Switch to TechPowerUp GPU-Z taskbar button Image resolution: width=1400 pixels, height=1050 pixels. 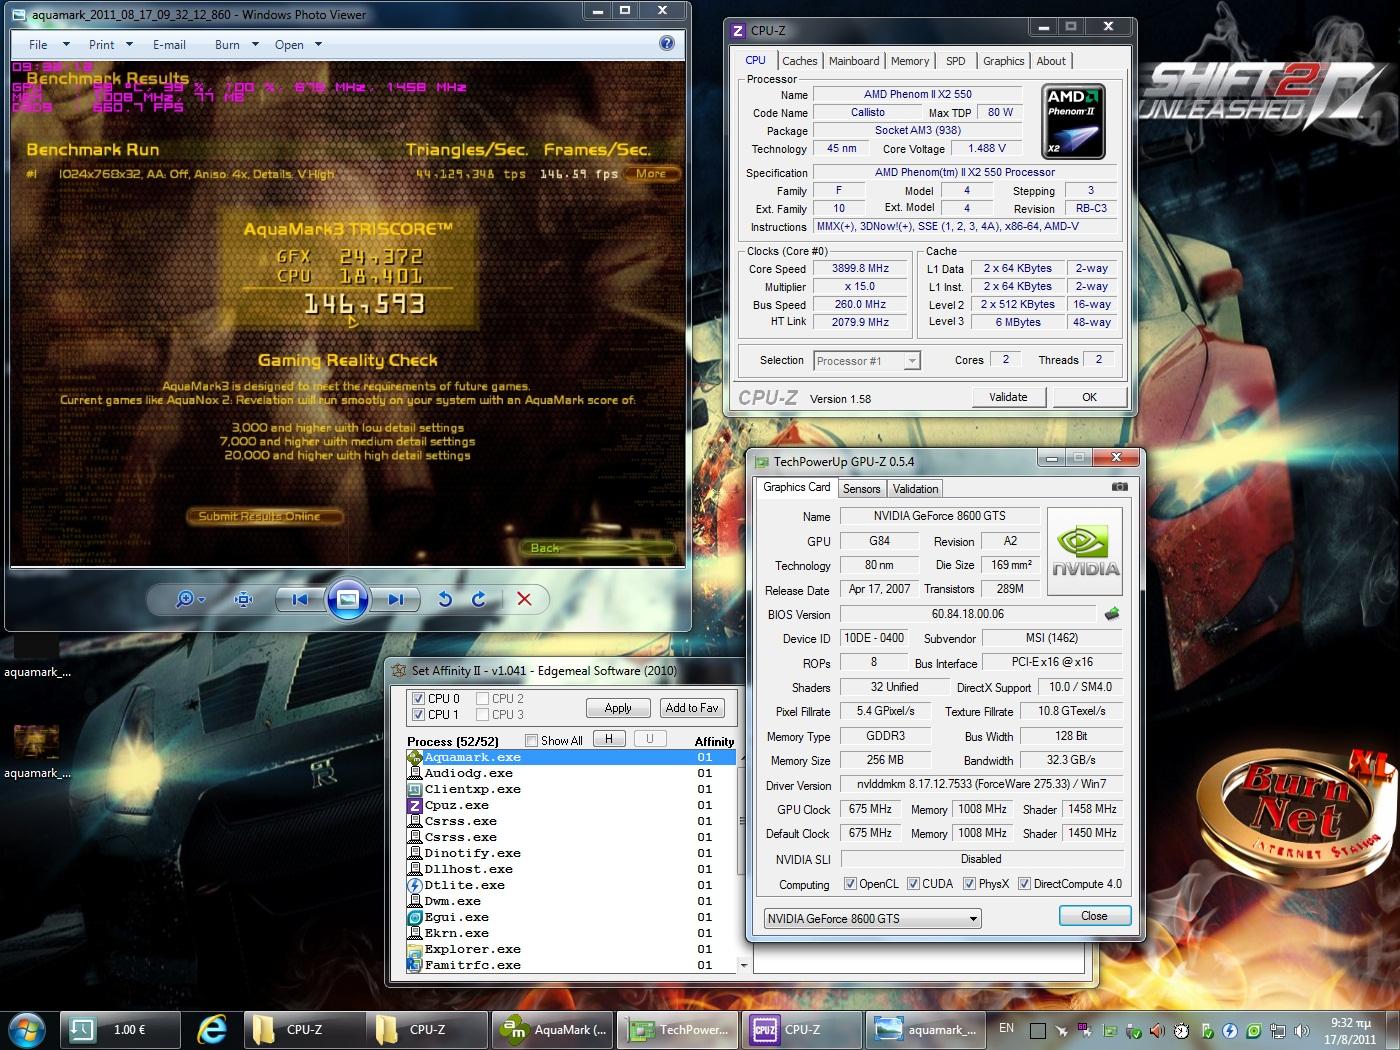tap(678, 1029)
